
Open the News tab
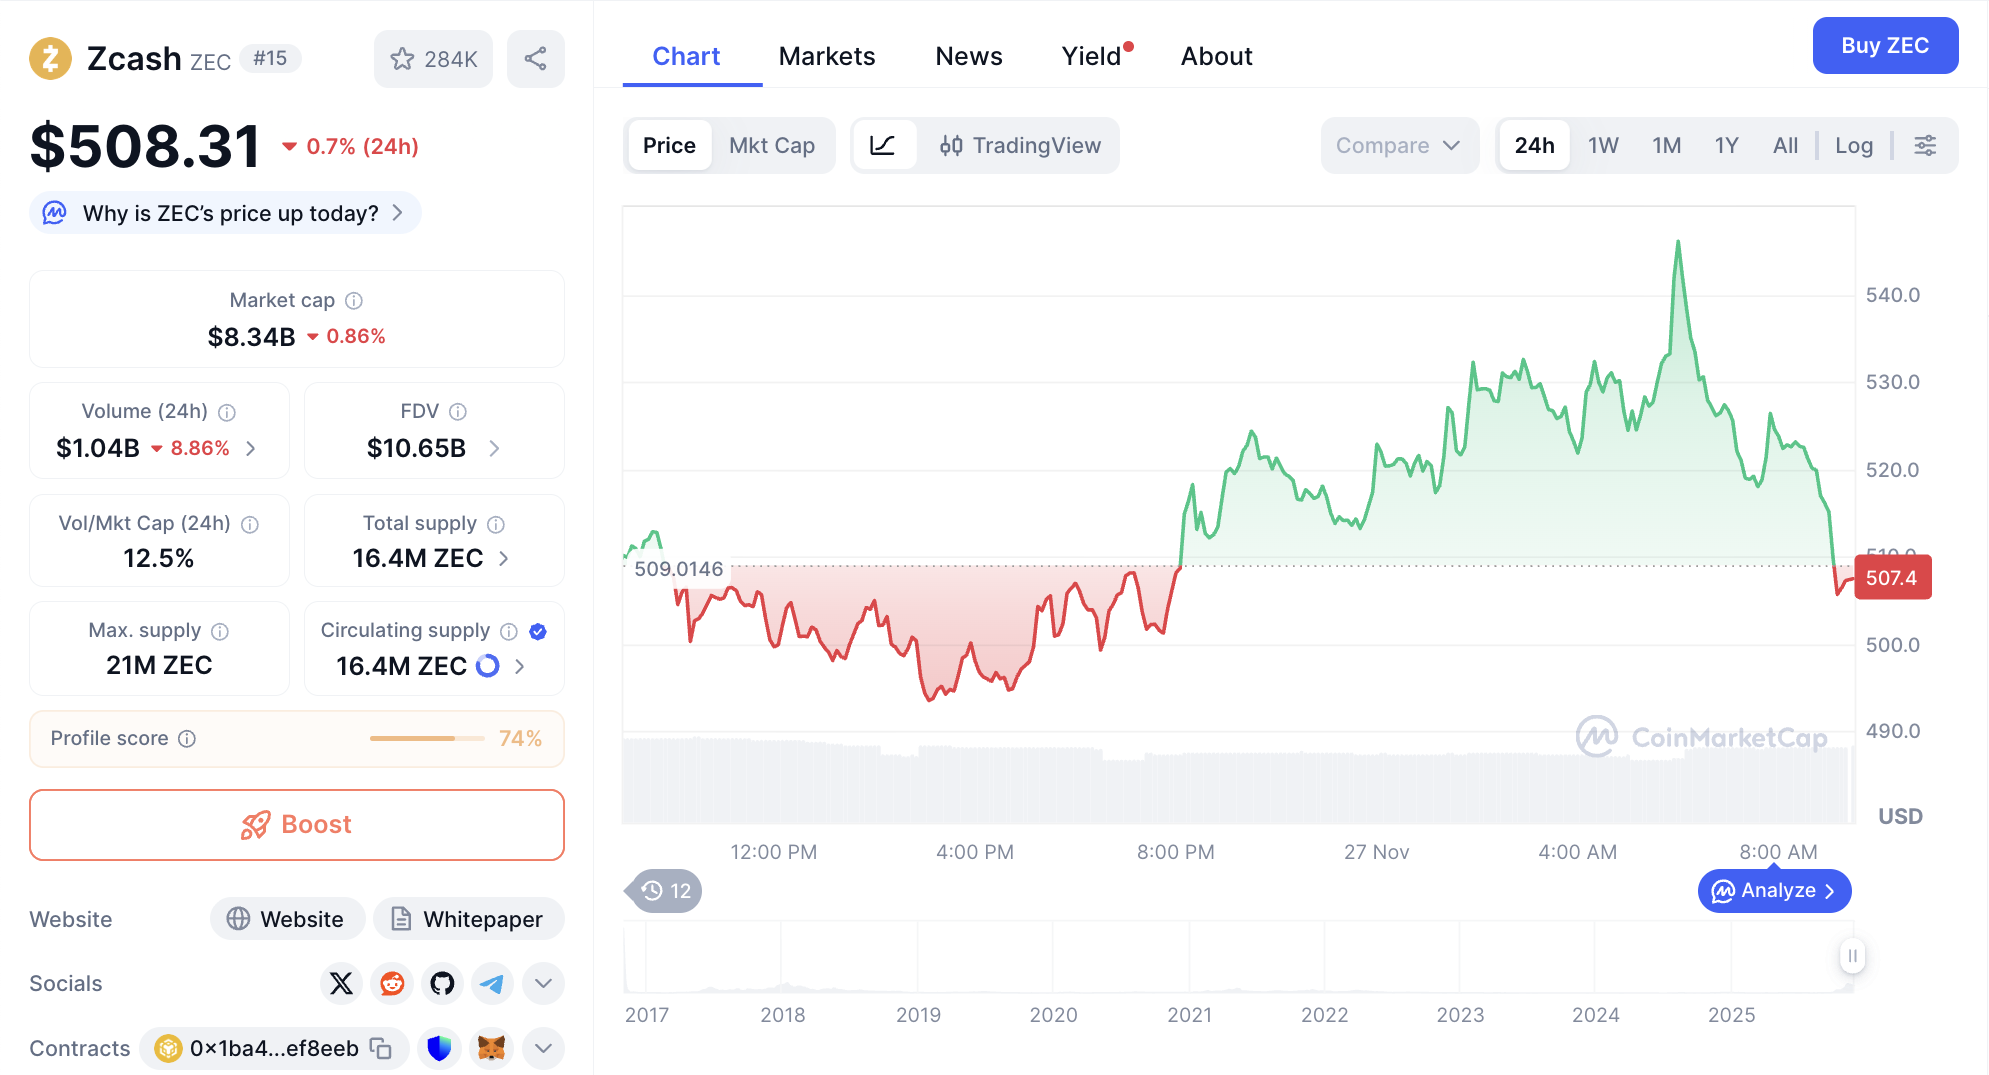click(x=968, y=57)
